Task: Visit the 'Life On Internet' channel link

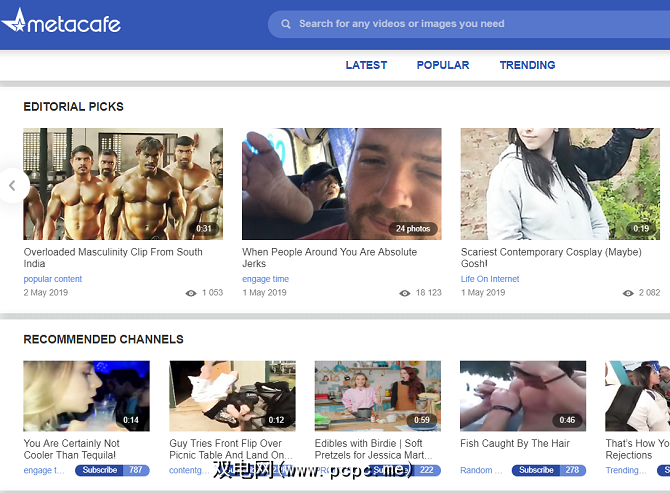Action: tap(490, 279)
